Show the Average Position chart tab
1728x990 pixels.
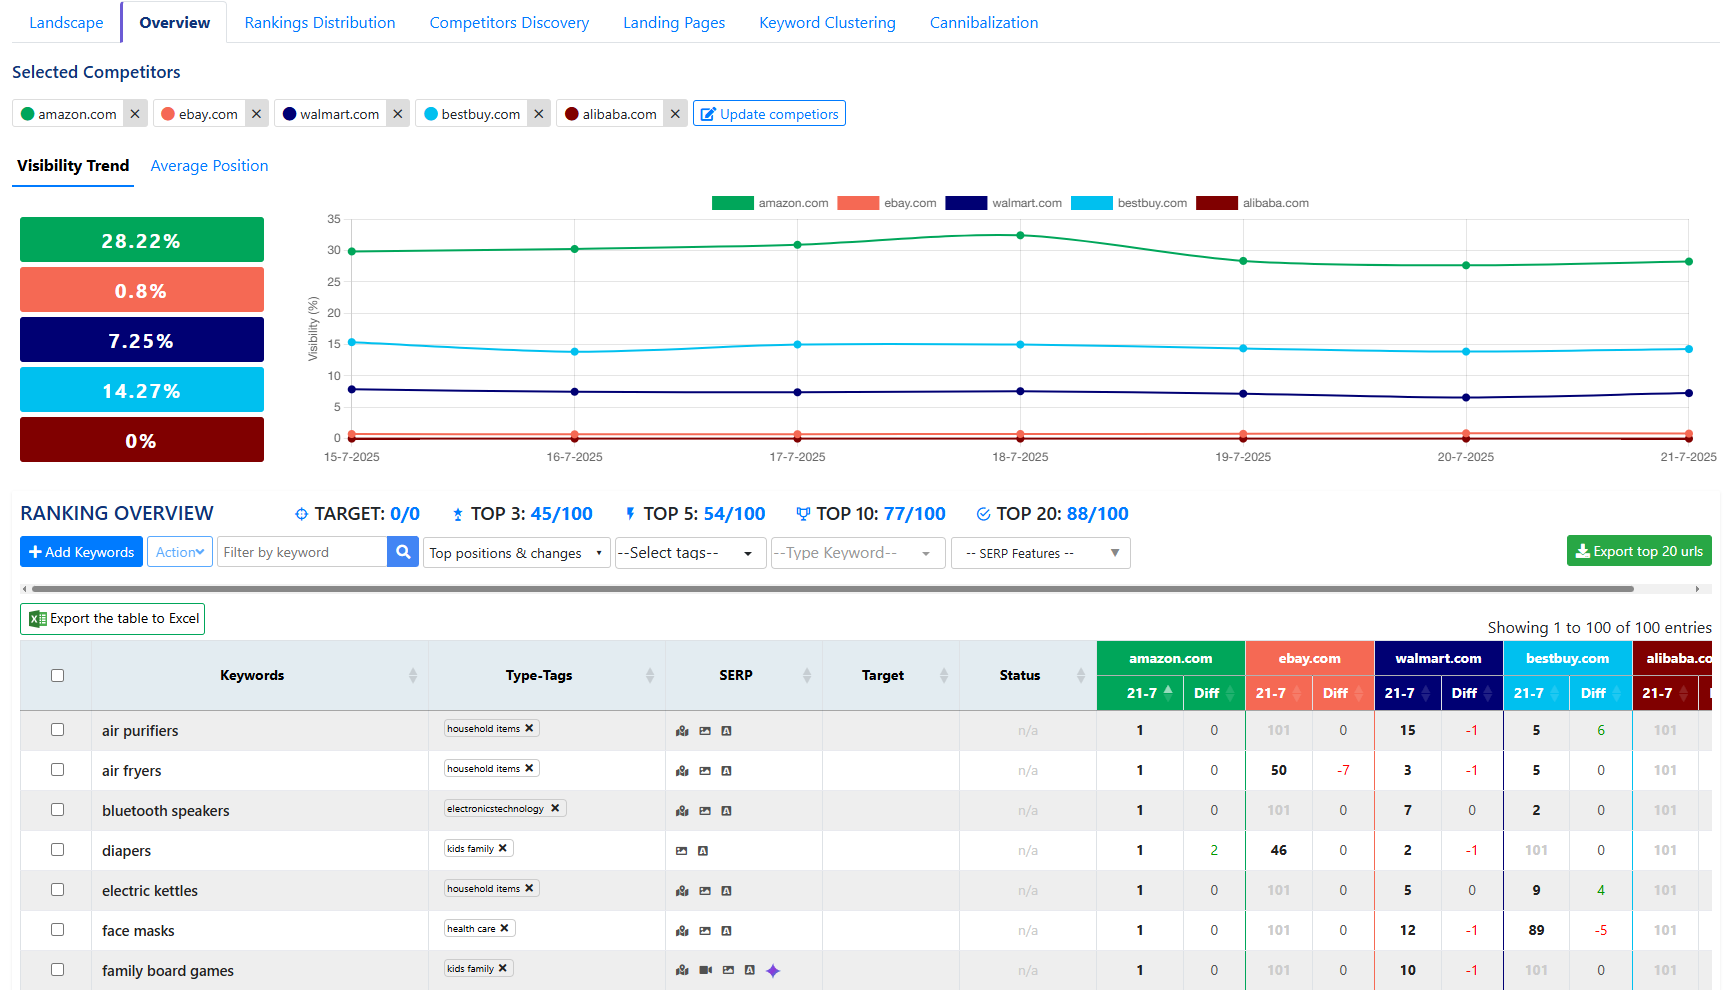[x=209, y=166]
